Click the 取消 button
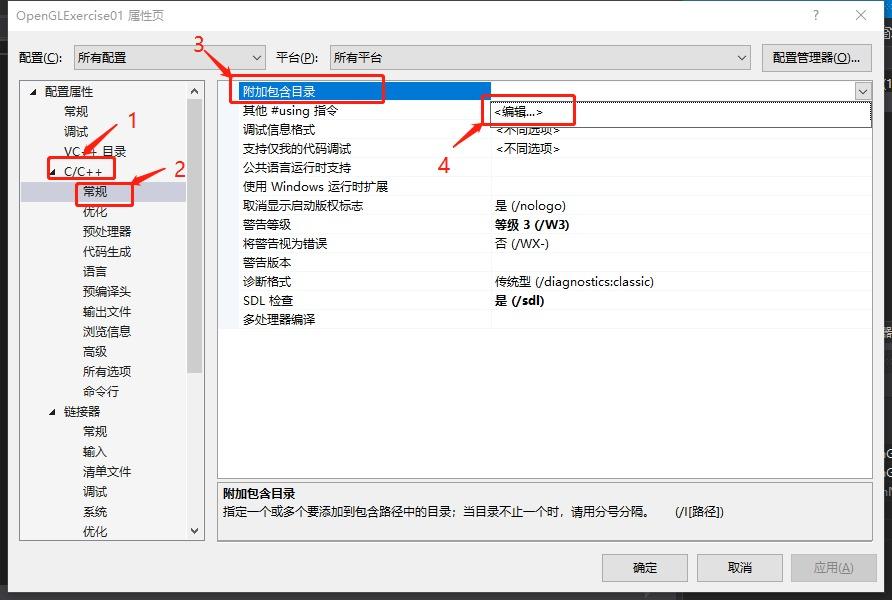892x600 pixels. pos(739,567)
